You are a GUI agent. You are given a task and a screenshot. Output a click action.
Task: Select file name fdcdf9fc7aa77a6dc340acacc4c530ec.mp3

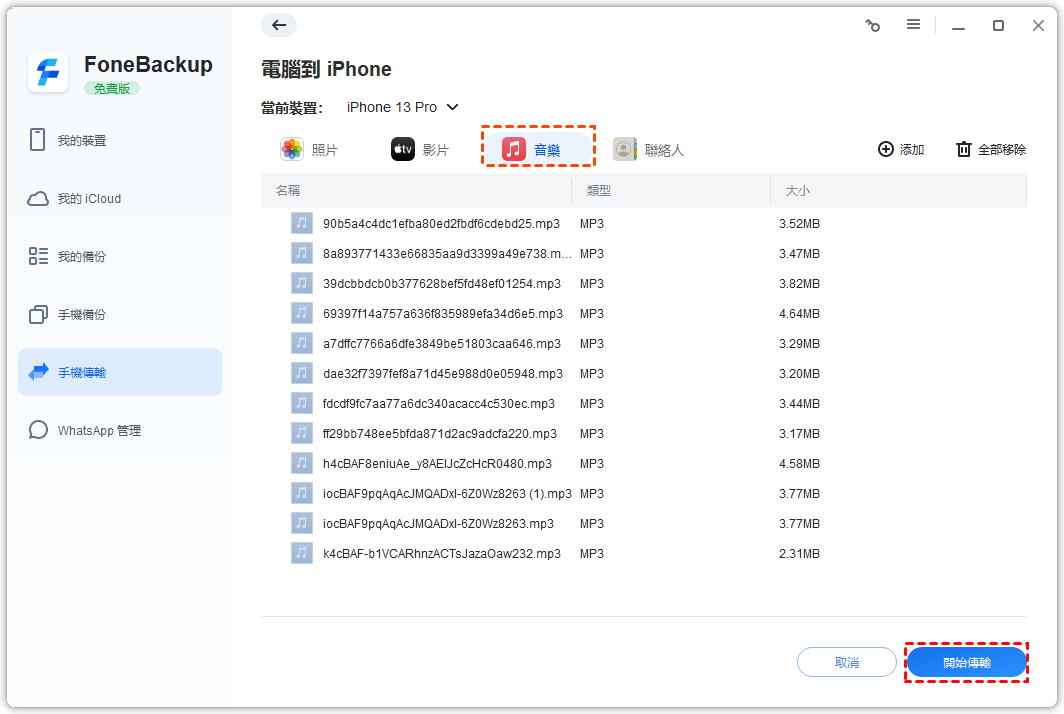(438, 403)
